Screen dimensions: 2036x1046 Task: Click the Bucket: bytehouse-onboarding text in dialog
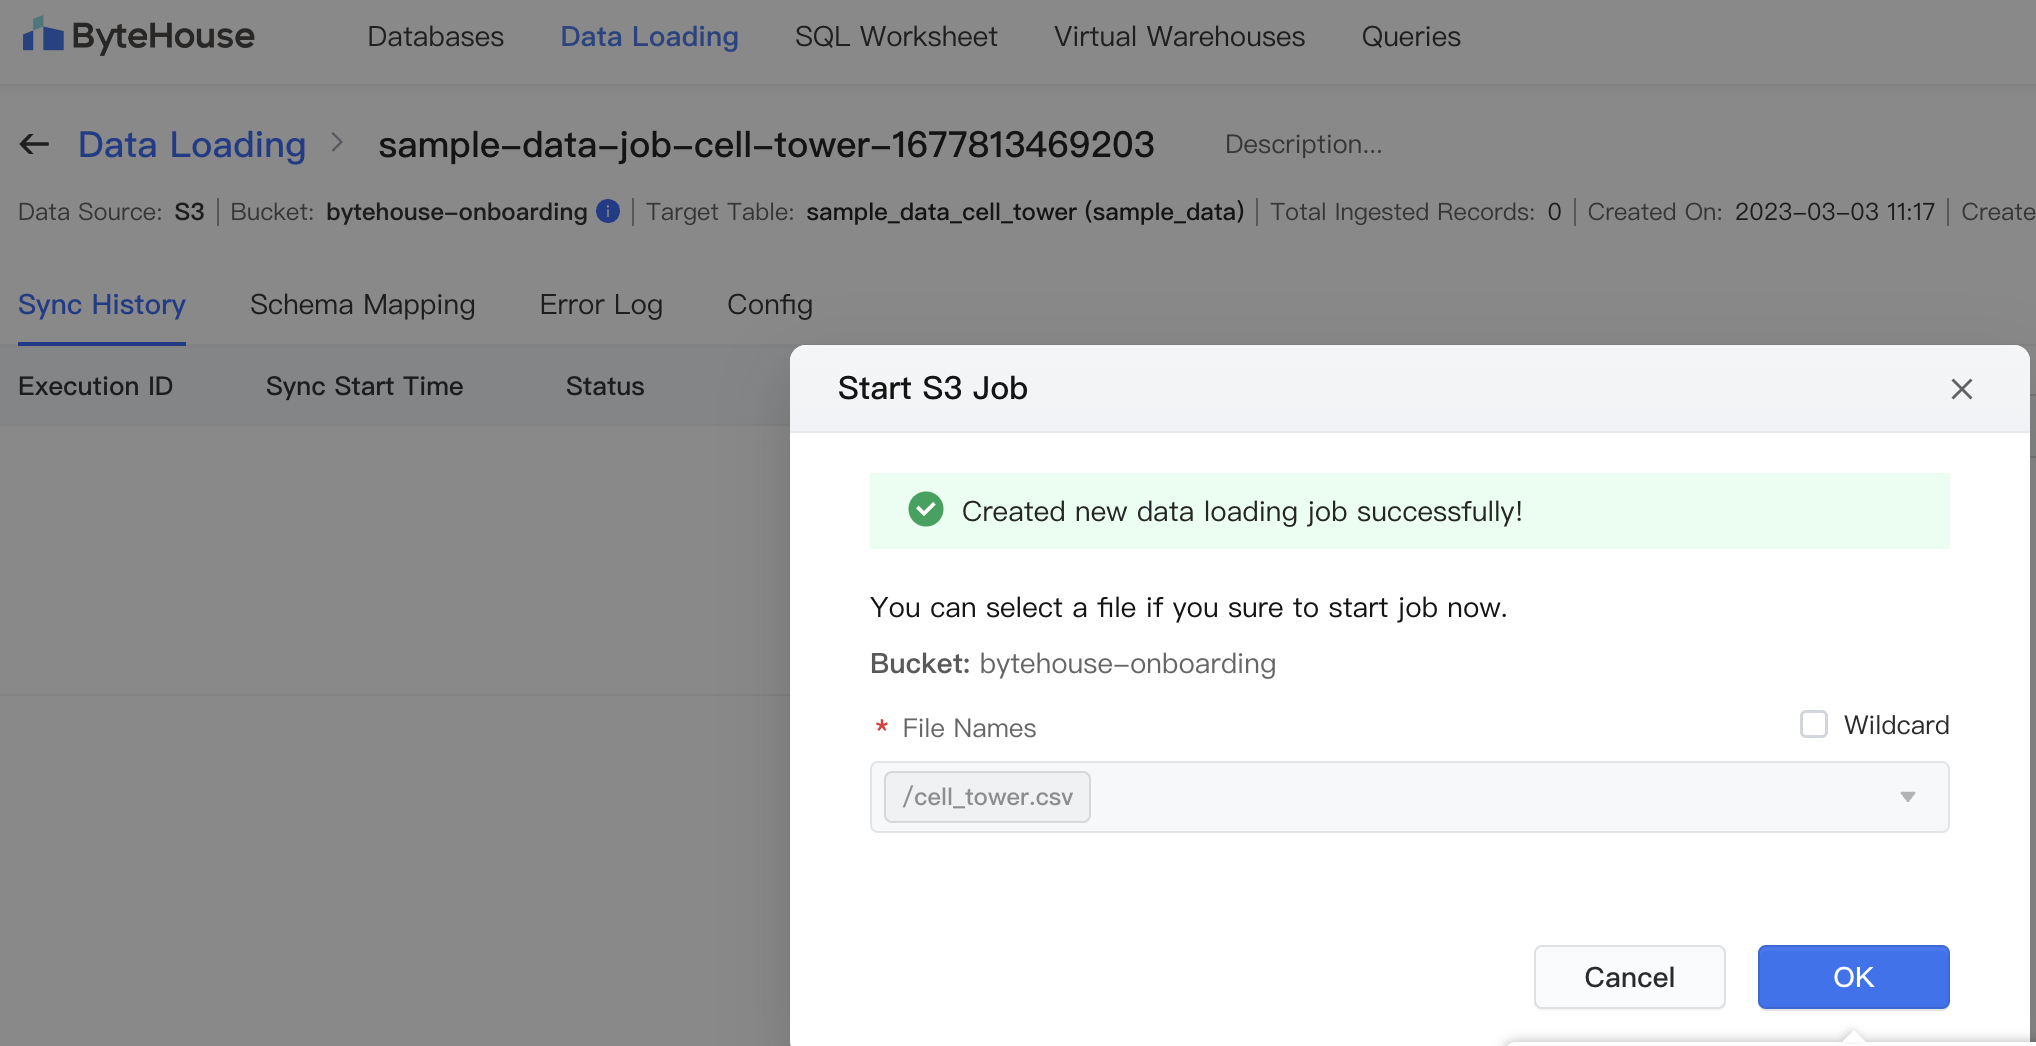pos(1073,664)
